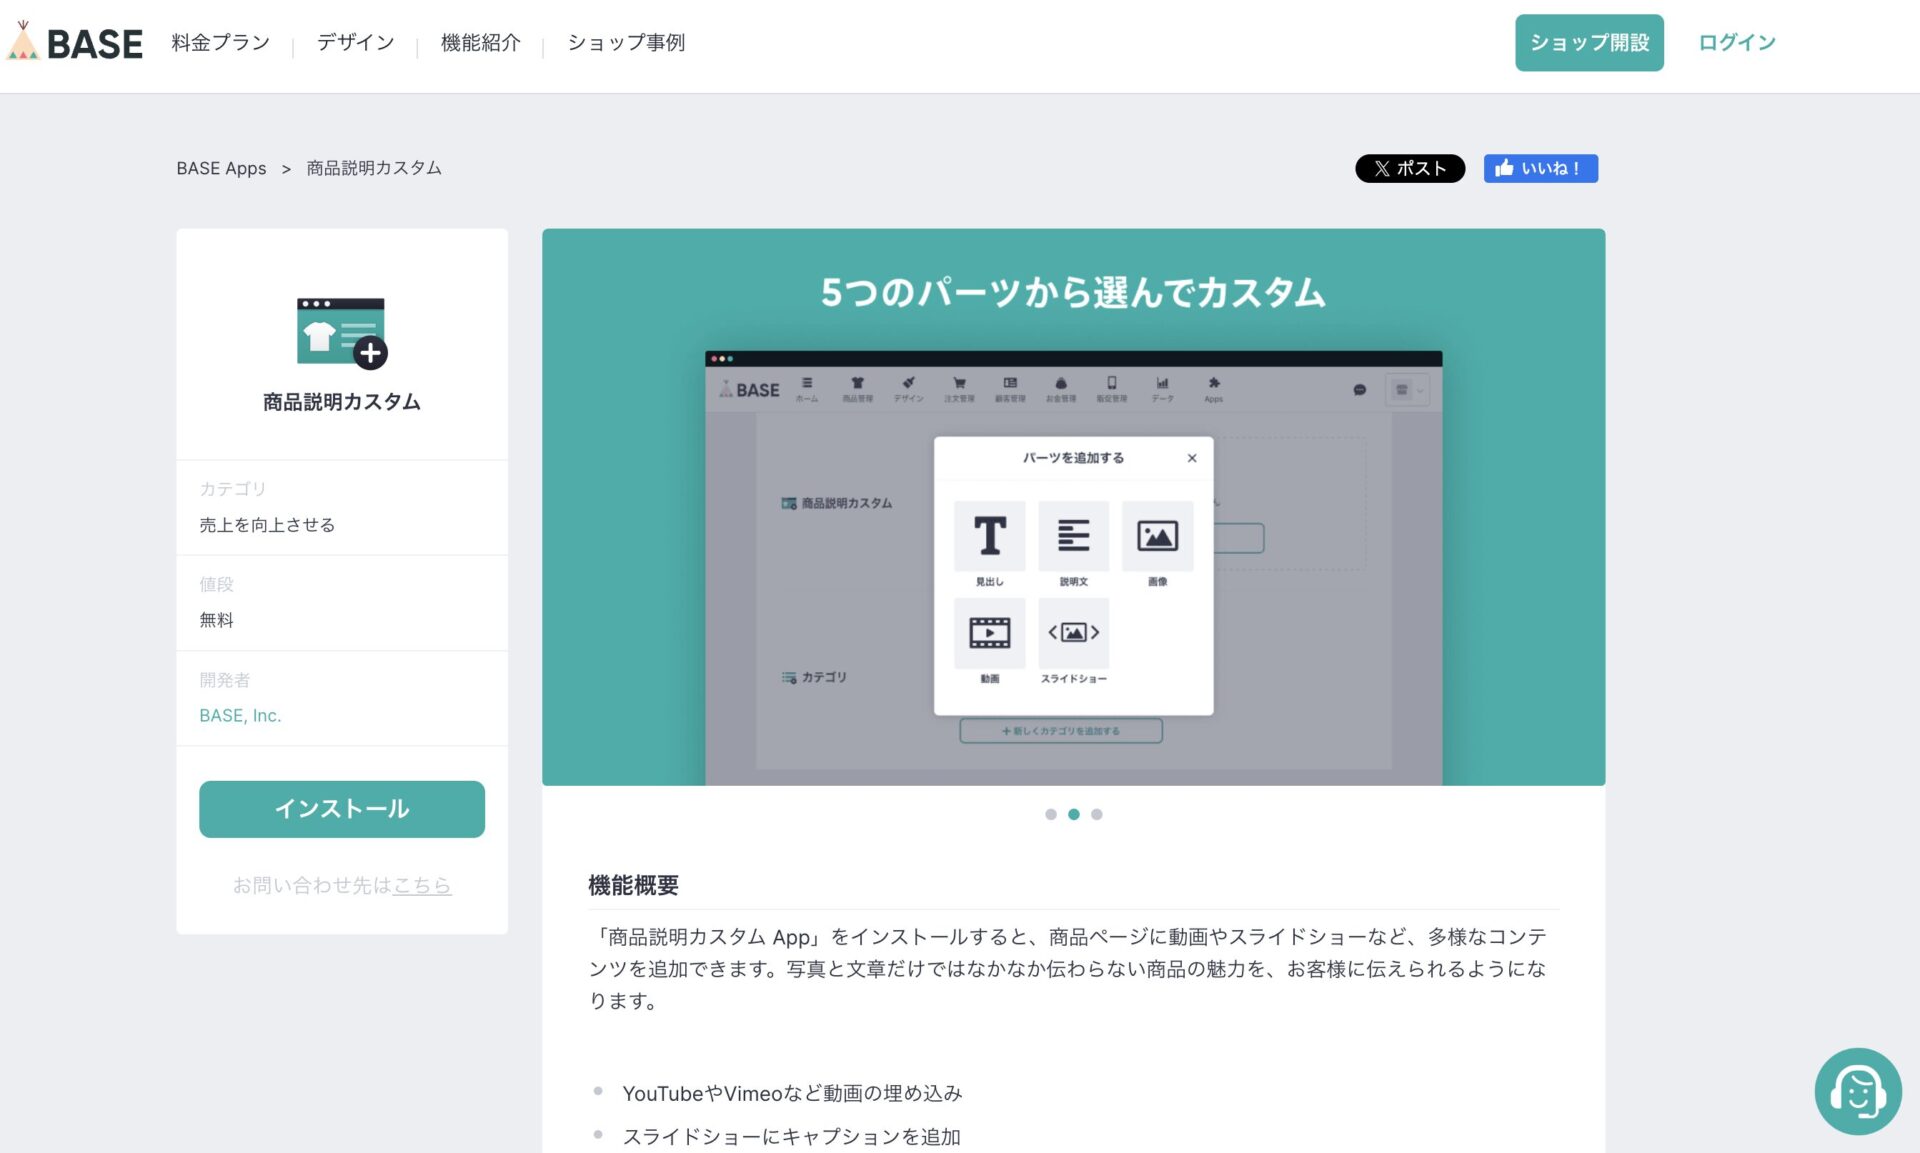
Task: Click the 見出し heading part icon
Action: pyautogui.click(x=989, y=537)
